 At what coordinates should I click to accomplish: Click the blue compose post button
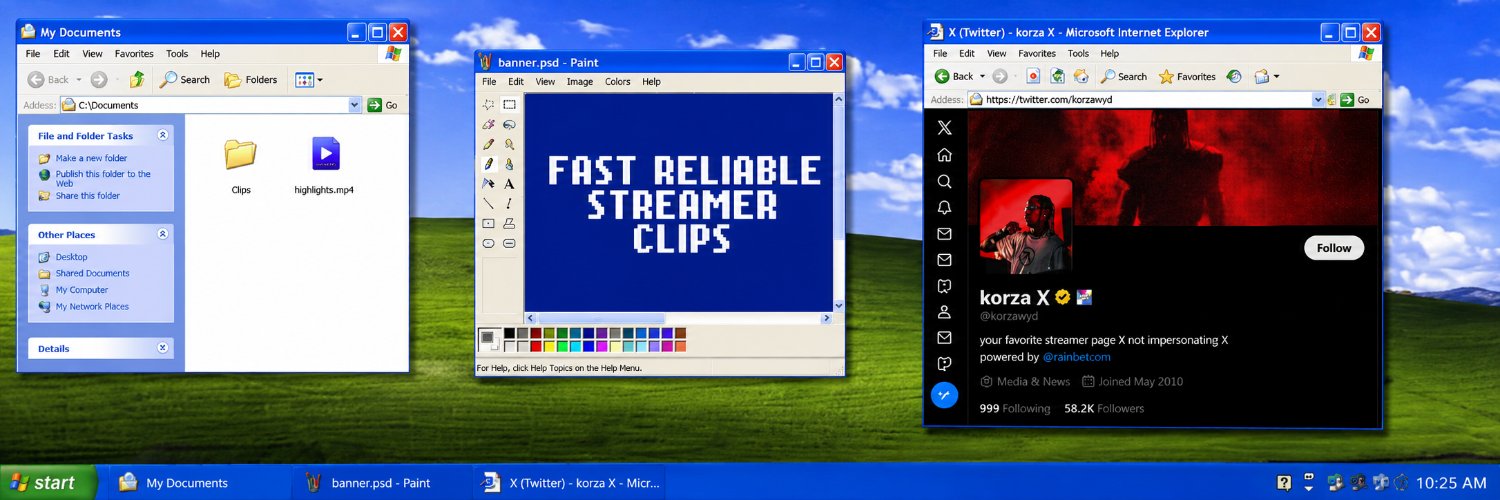944,395
